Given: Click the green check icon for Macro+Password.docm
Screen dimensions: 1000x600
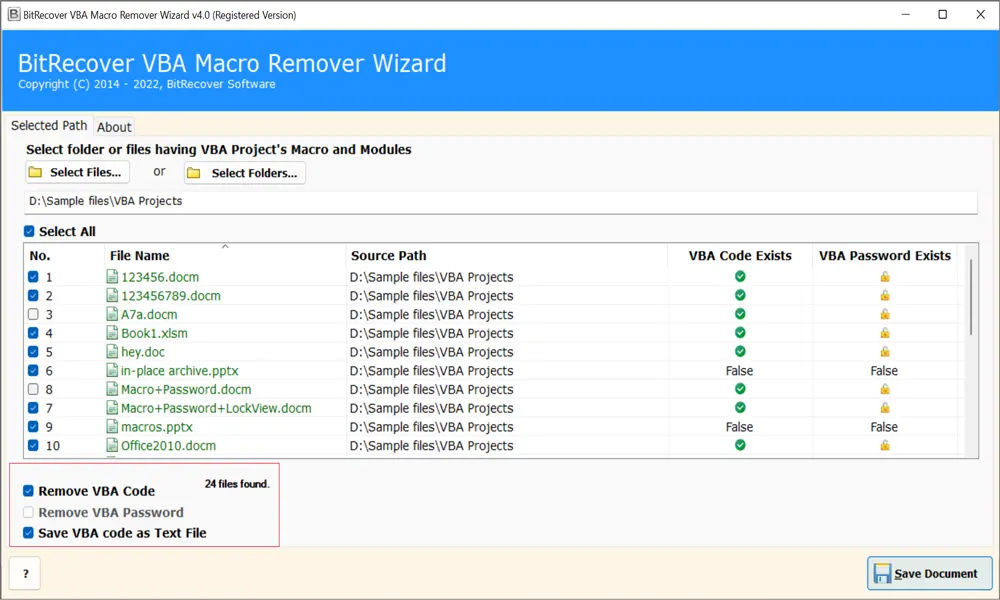Looking at the screenshot, I should click(740, 389).
